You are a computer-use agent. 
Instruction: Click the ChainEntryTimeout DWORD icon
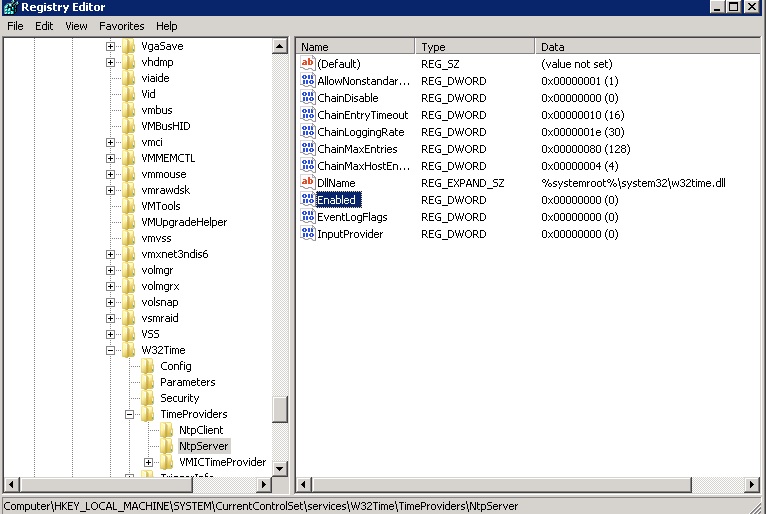(x=308, y=115)
